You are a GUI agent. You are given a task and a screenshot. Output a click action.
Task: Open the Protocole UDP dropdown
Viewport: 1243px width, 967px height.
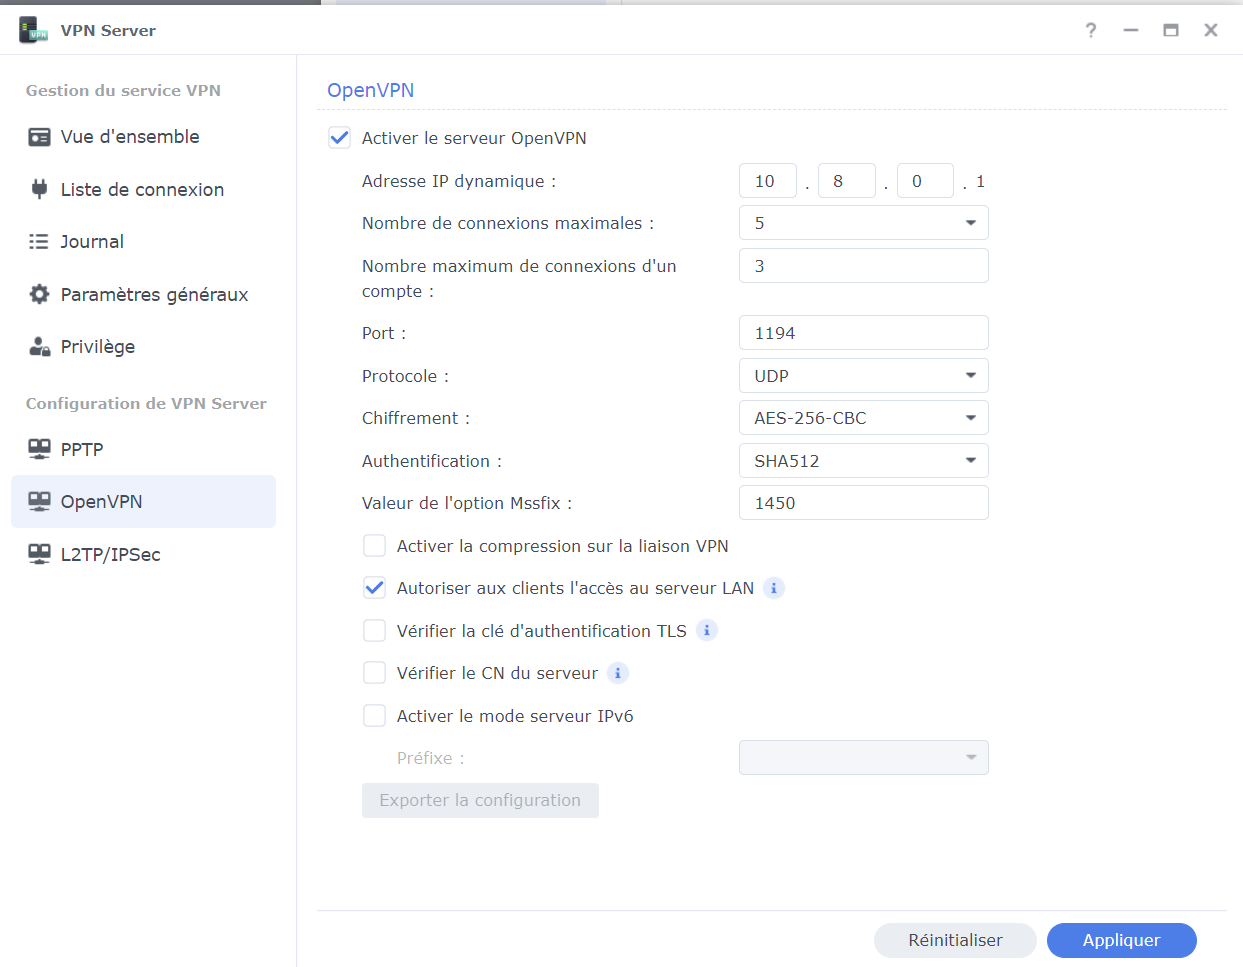tap(863, 376)
